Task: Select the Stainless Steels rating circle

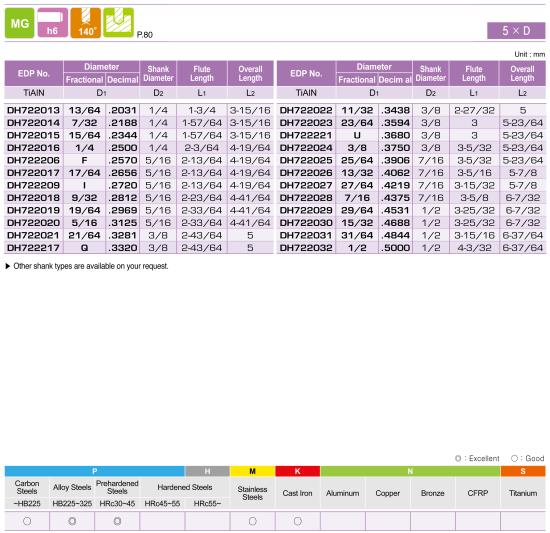Action: point(253,521)
